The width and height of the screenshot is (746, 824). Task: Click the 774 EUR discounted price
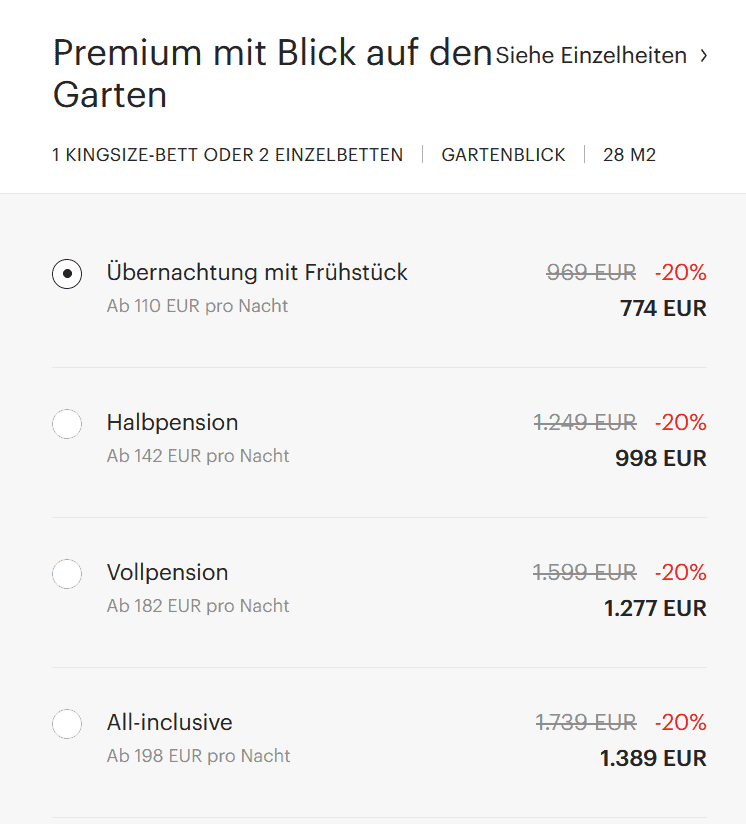coord(663,309)
